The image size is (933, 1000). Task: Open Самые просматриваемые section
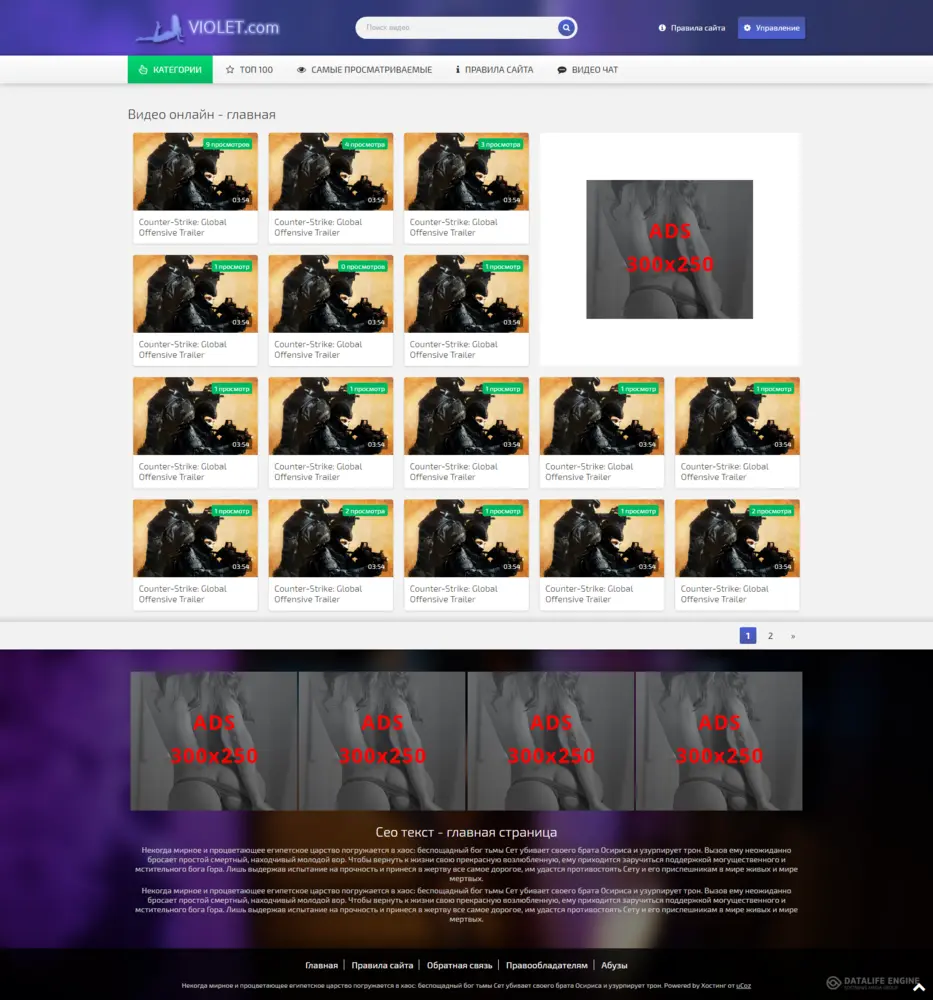click(x=364, y=70)
